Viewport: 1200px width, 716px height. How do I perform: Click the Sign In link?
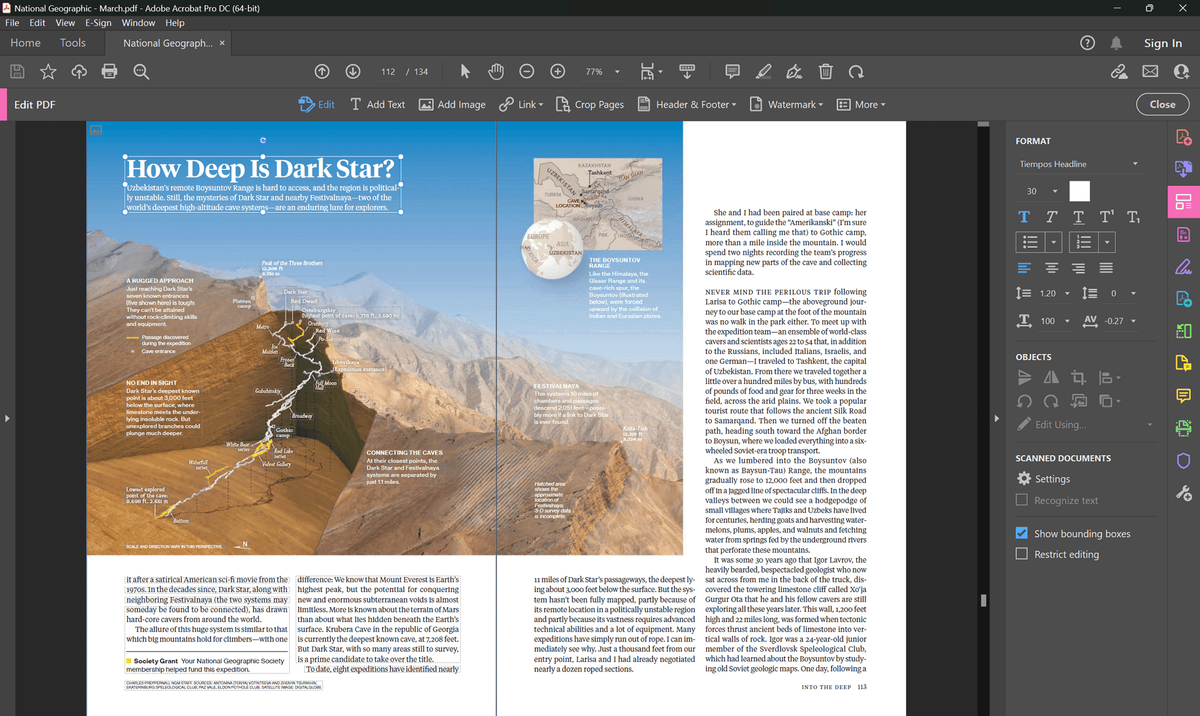point(1163,43)
